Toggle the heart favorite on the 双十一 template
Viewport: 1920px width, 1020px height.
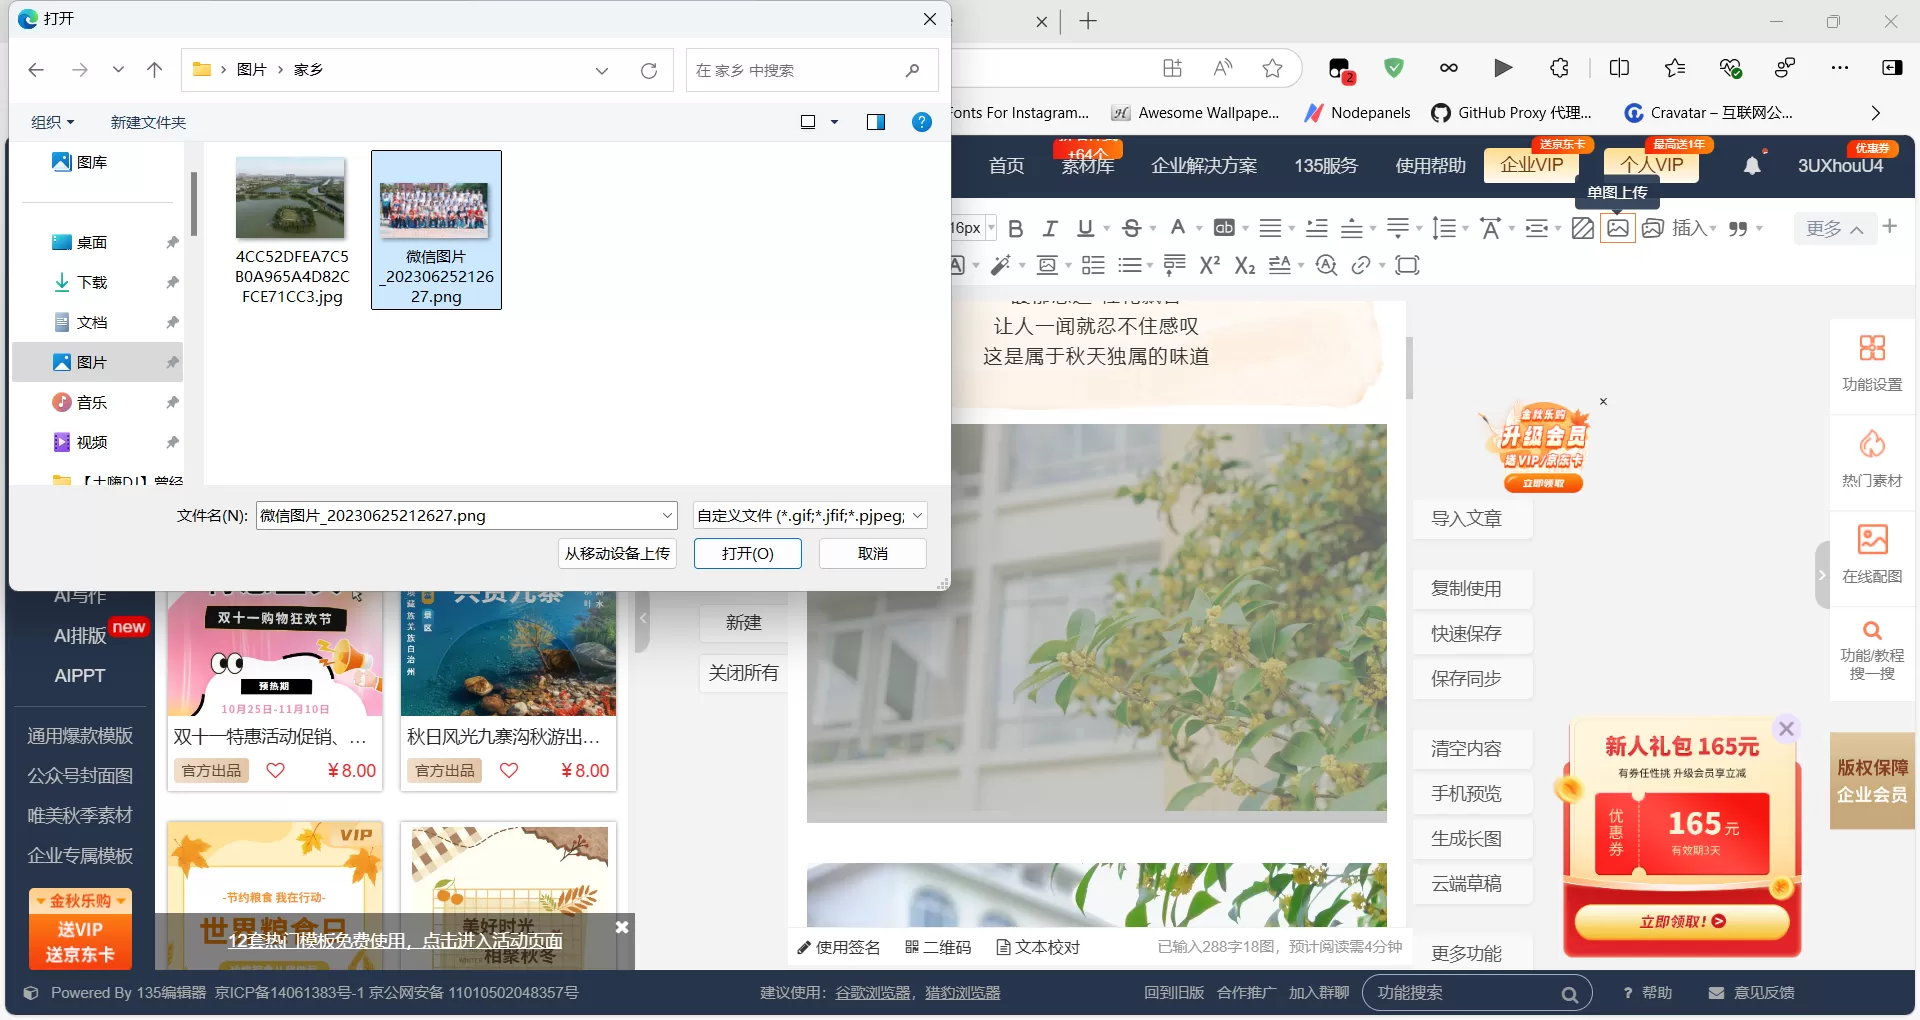(275, 770)
